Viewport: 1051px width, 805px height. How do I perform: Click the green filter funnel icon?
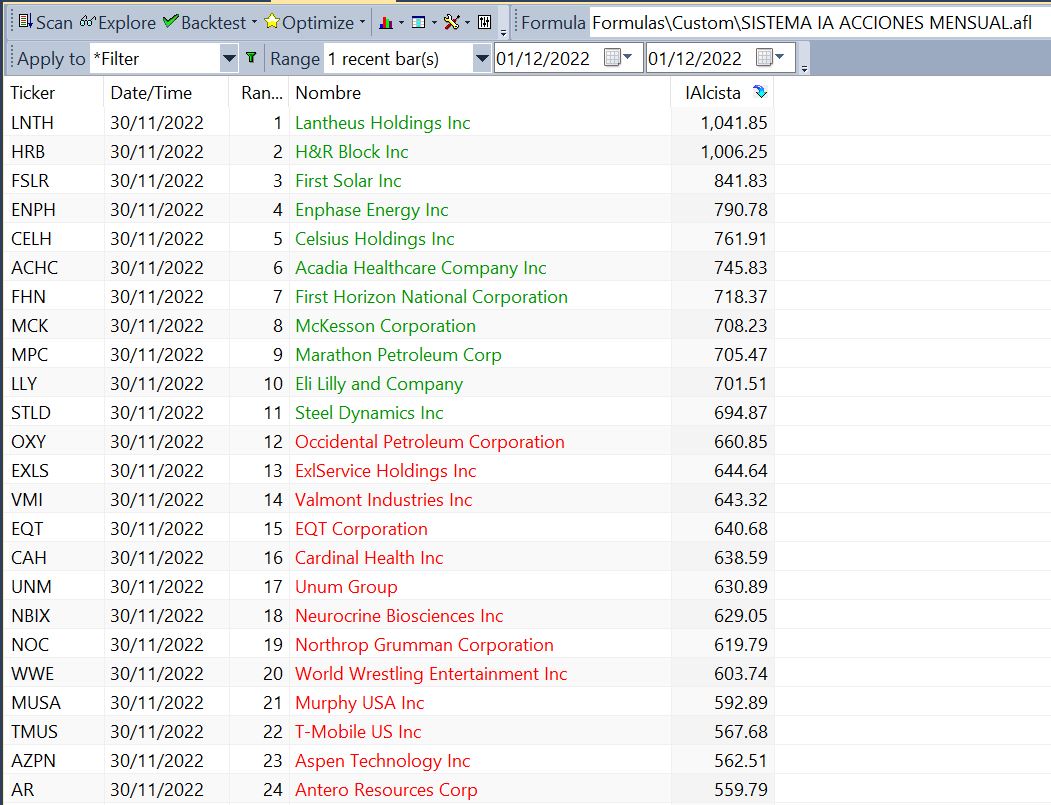pyautogui.click(x=251, y=58)
